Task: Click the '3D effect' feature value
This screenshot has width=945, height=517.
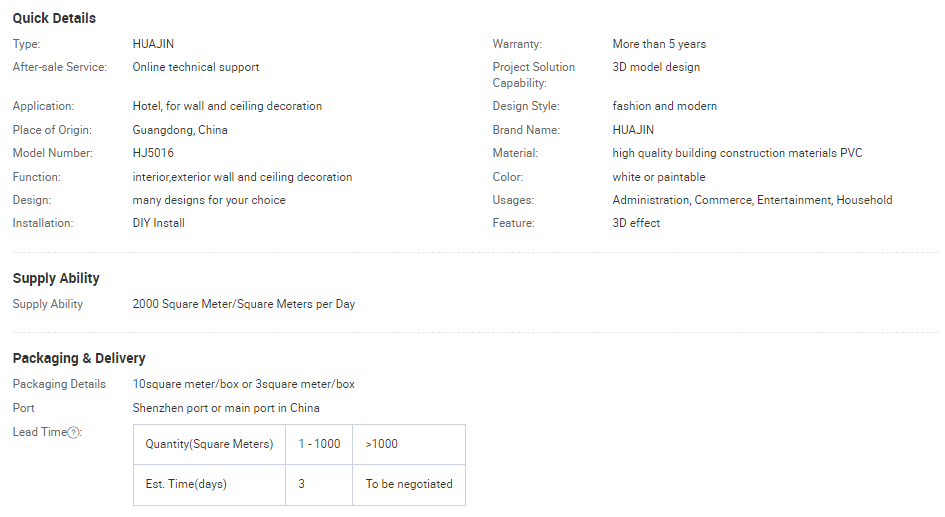Action: coord(636,223)
